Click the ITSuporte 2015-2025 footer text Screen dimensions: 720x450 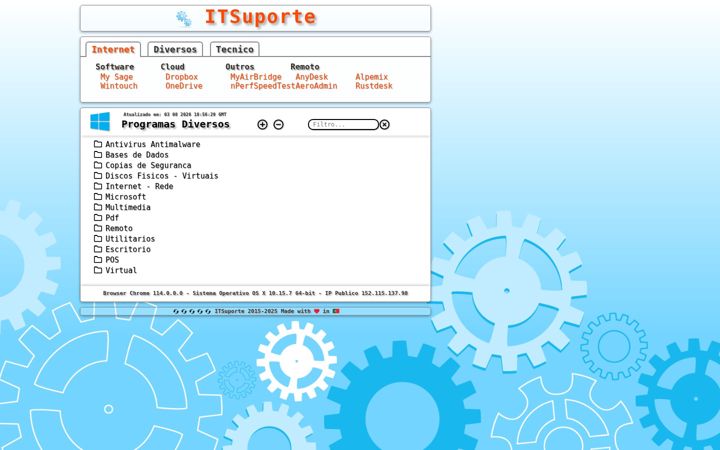[247, 311]
